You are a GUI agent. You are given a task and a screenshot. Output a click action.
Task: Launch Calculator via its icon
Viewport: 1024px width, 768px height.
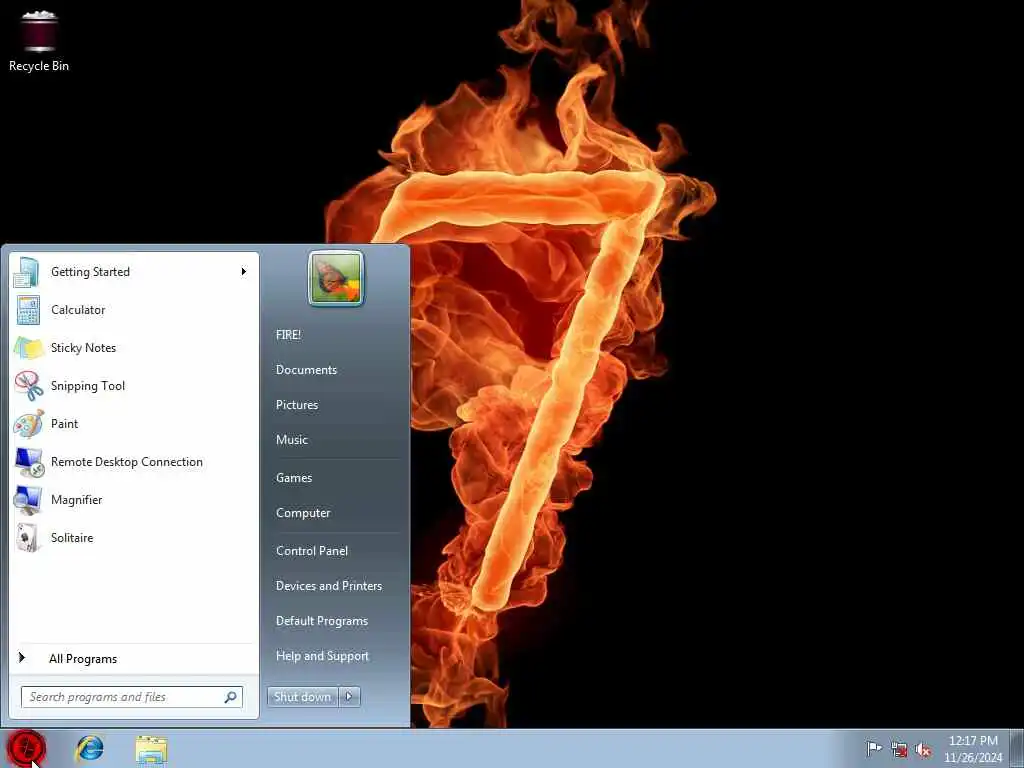pos(28,310)
